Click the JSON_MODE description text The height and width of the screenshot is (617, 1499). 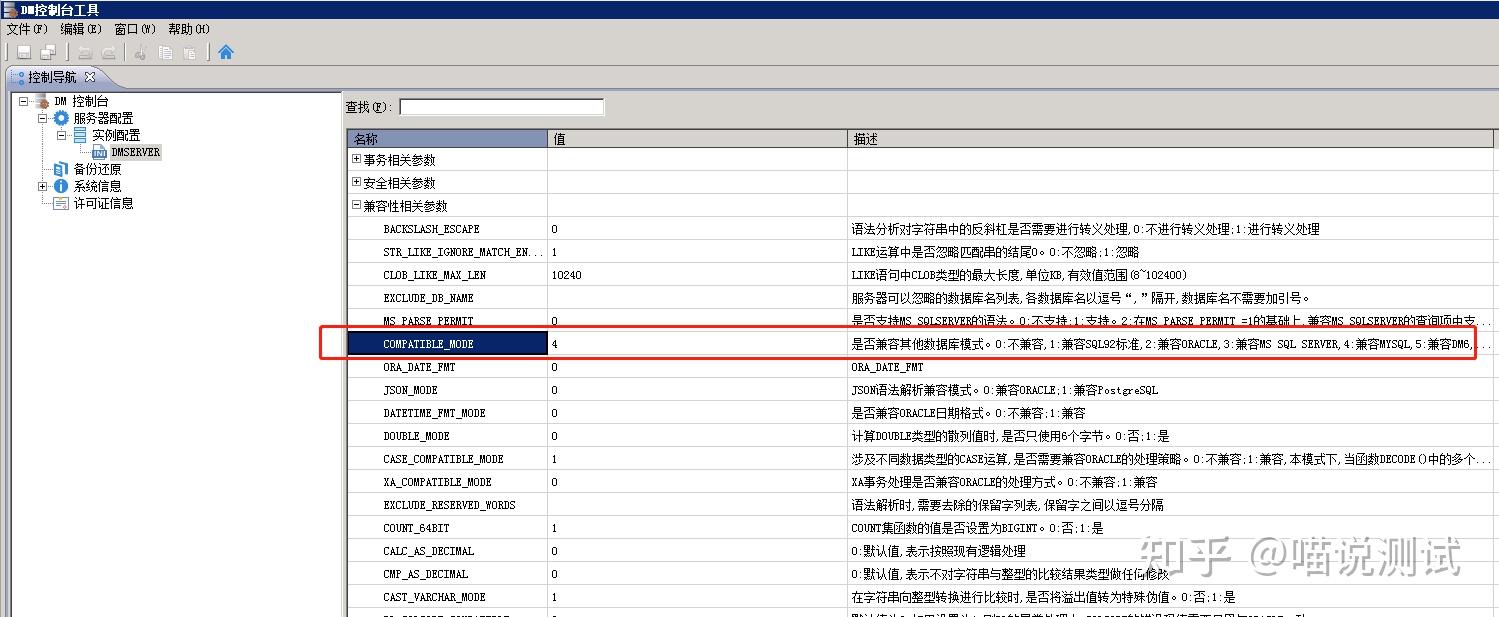click(1004, 390)
